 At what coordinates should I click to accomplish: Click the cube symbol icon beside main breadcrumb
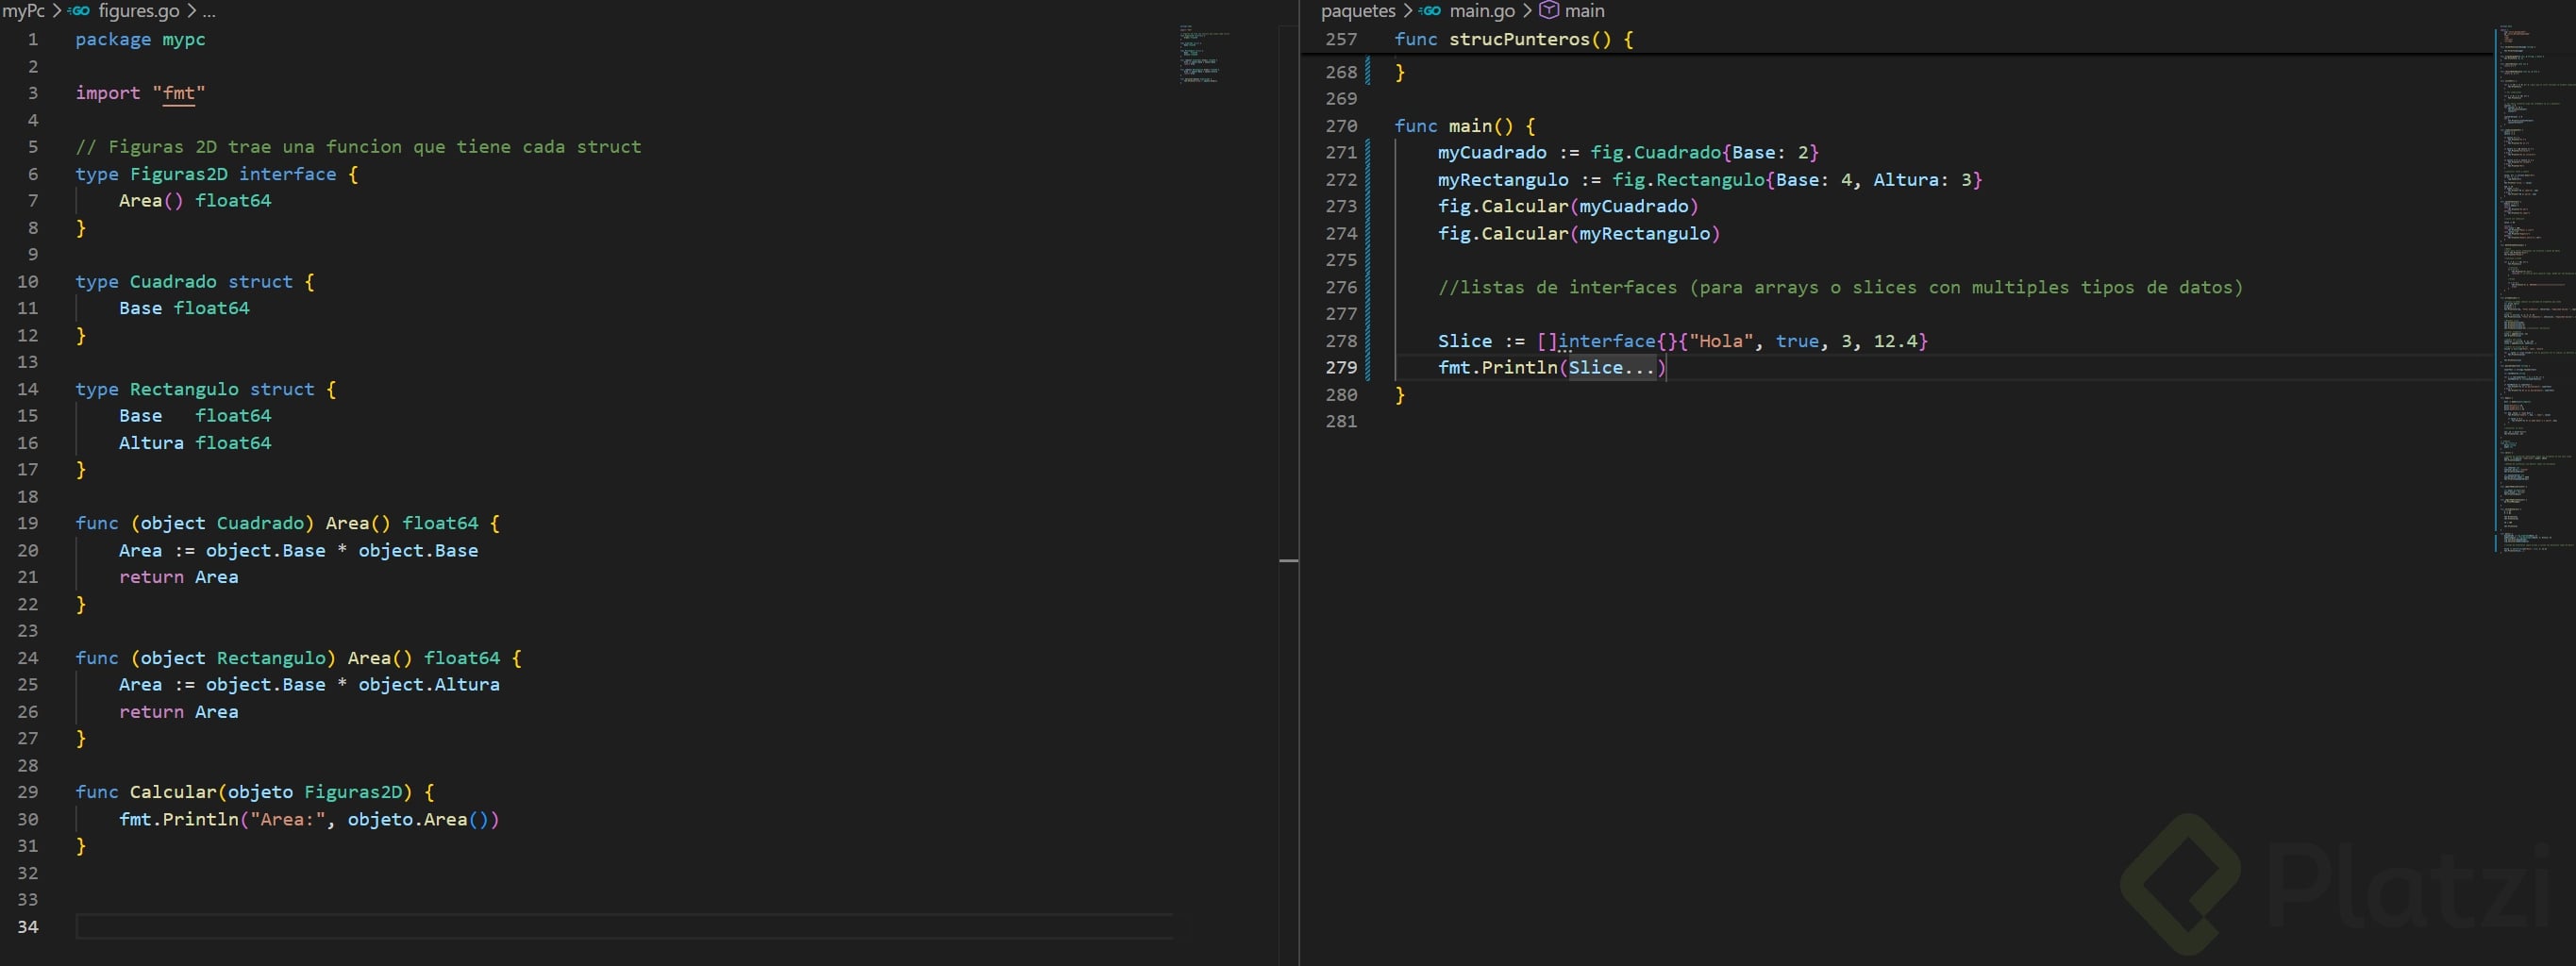1548,11
